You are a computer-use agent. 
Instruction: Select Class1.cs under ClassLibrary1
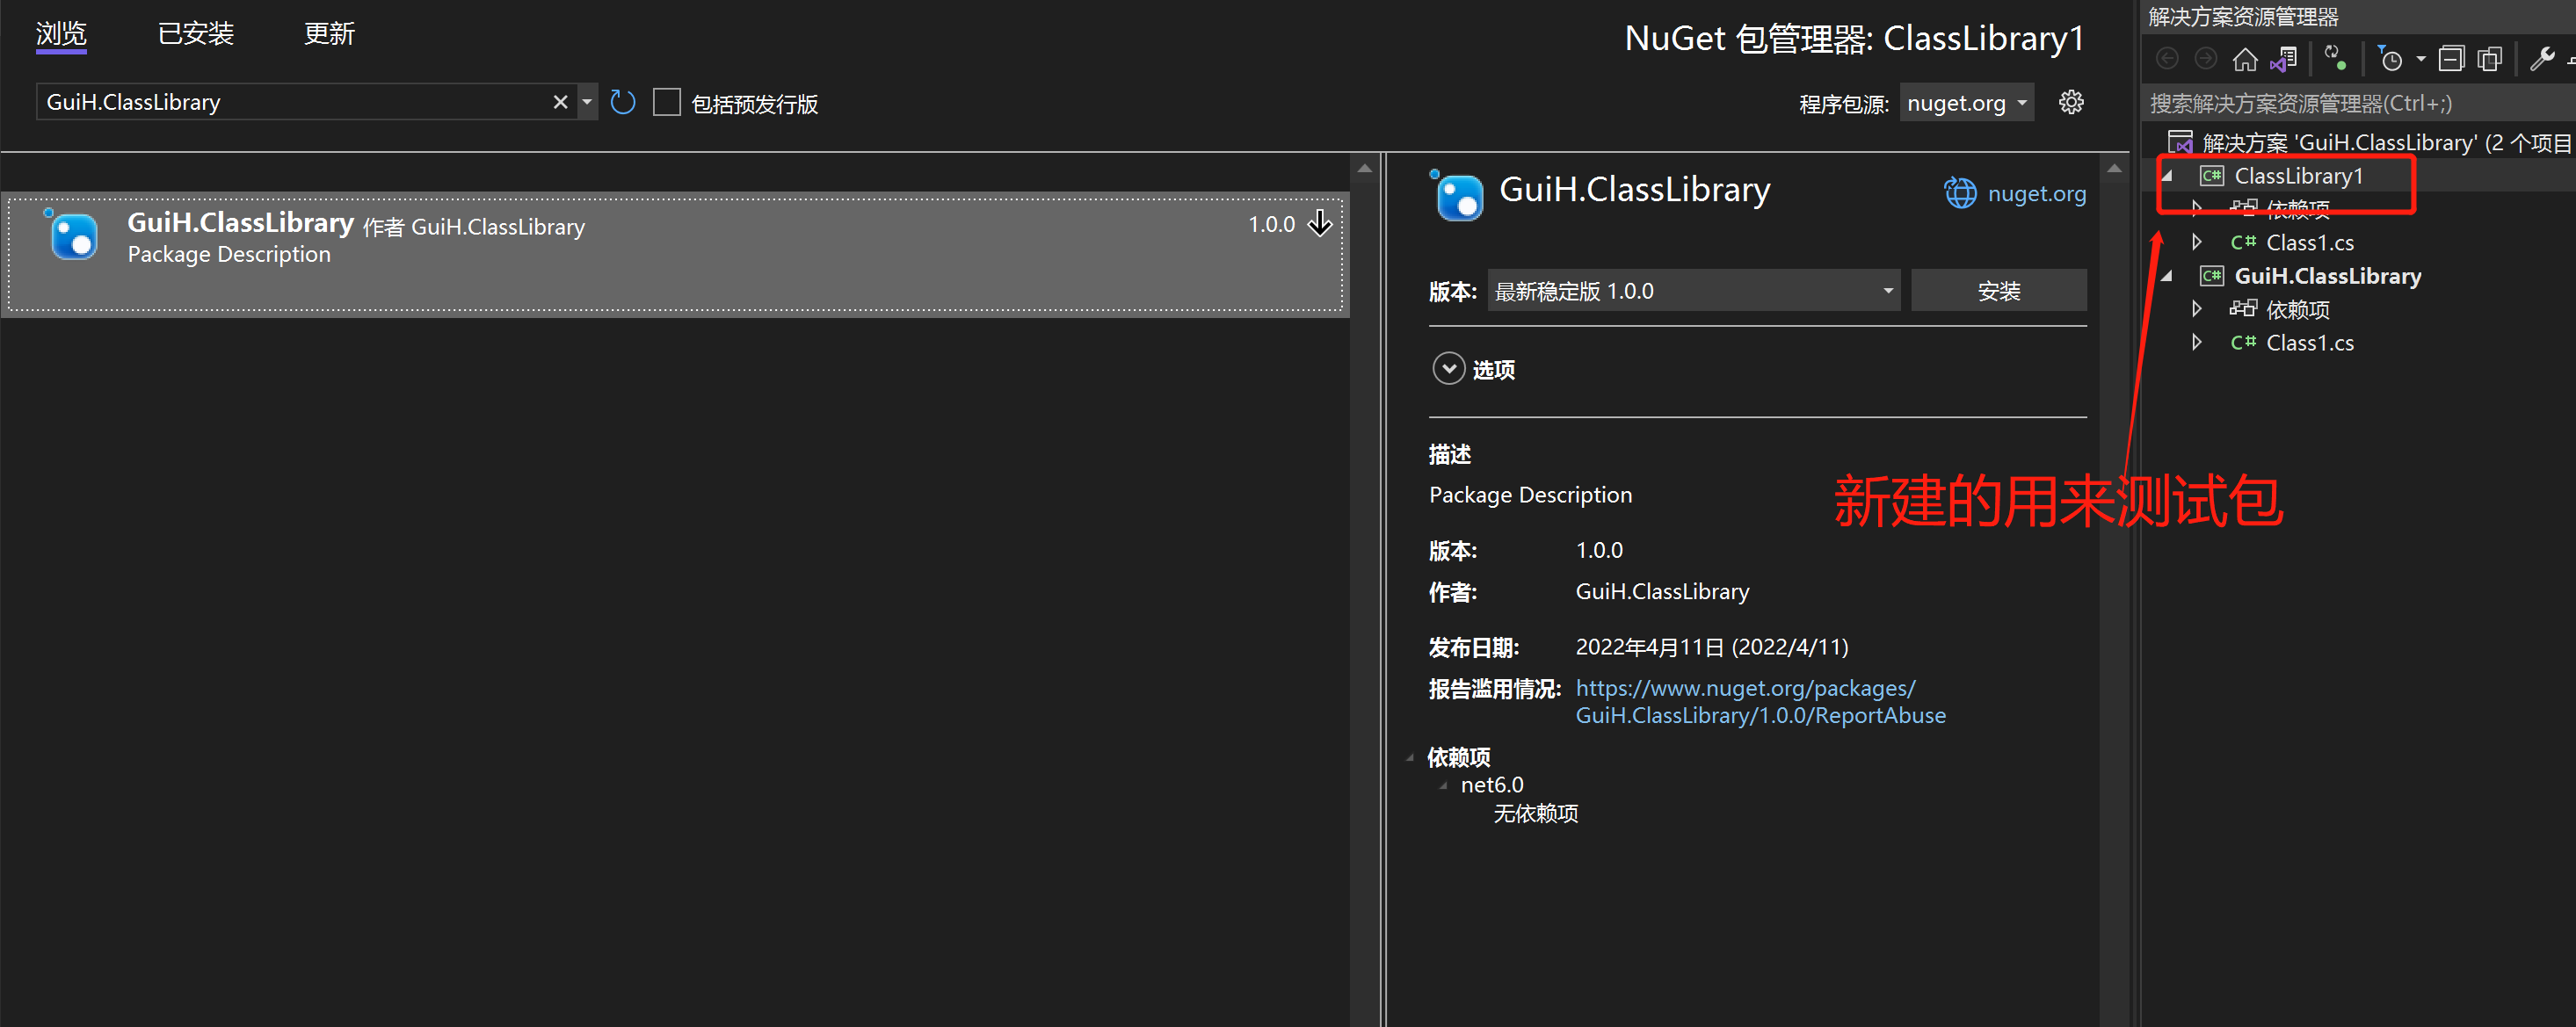[2309, 242]
